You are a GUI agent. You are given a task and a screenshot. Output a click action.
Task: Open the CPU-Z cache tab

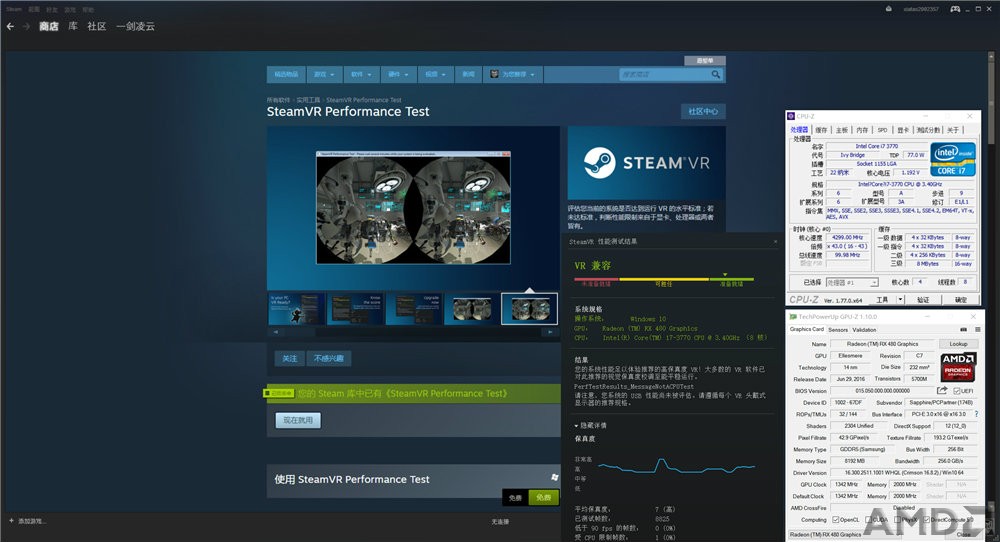point(821,129)
